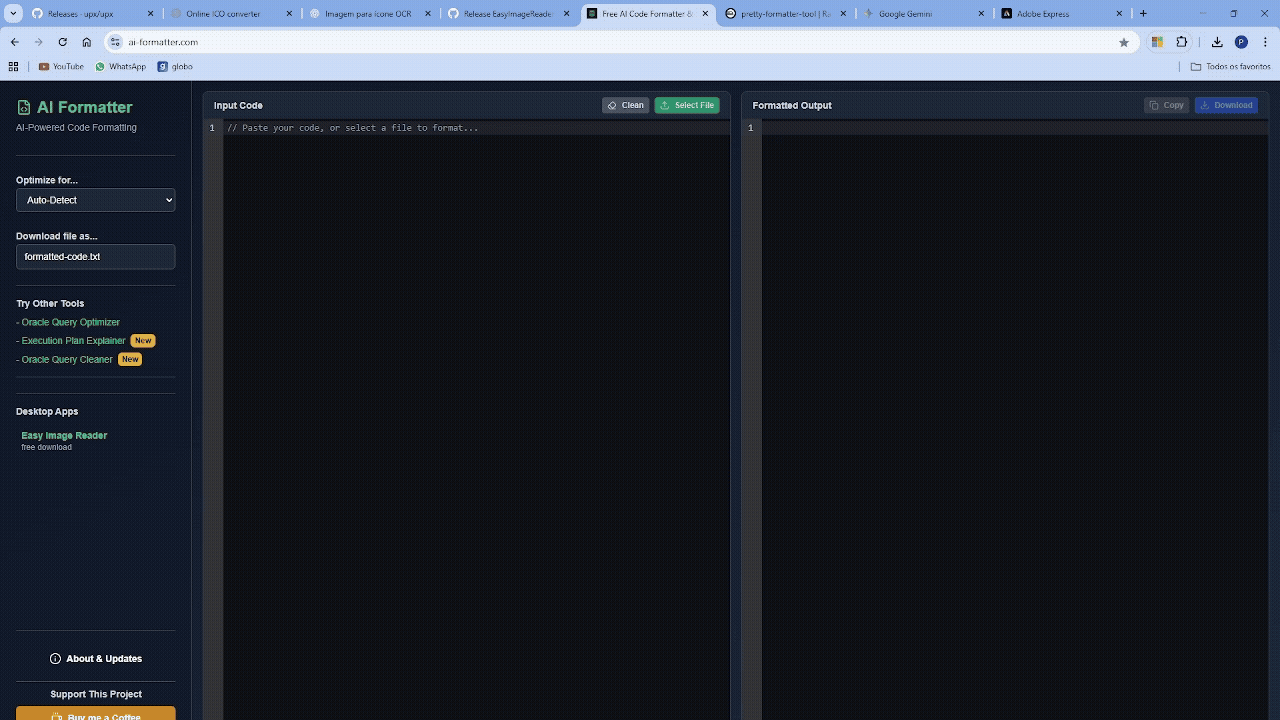The image size is (1280, 720).
Task: Open the Todos os favoritos folder
Action: point(1230,67)
